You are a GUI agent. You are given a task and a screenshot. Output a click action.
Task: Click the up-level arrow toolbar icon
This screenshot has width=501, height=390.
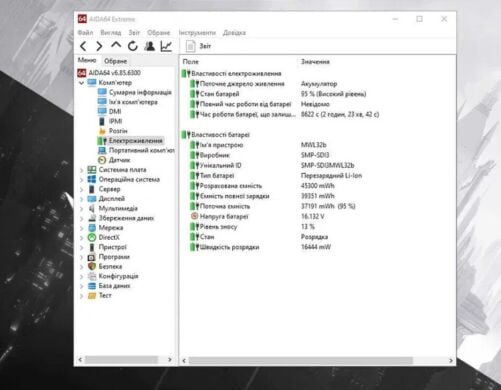pos(116,45)
